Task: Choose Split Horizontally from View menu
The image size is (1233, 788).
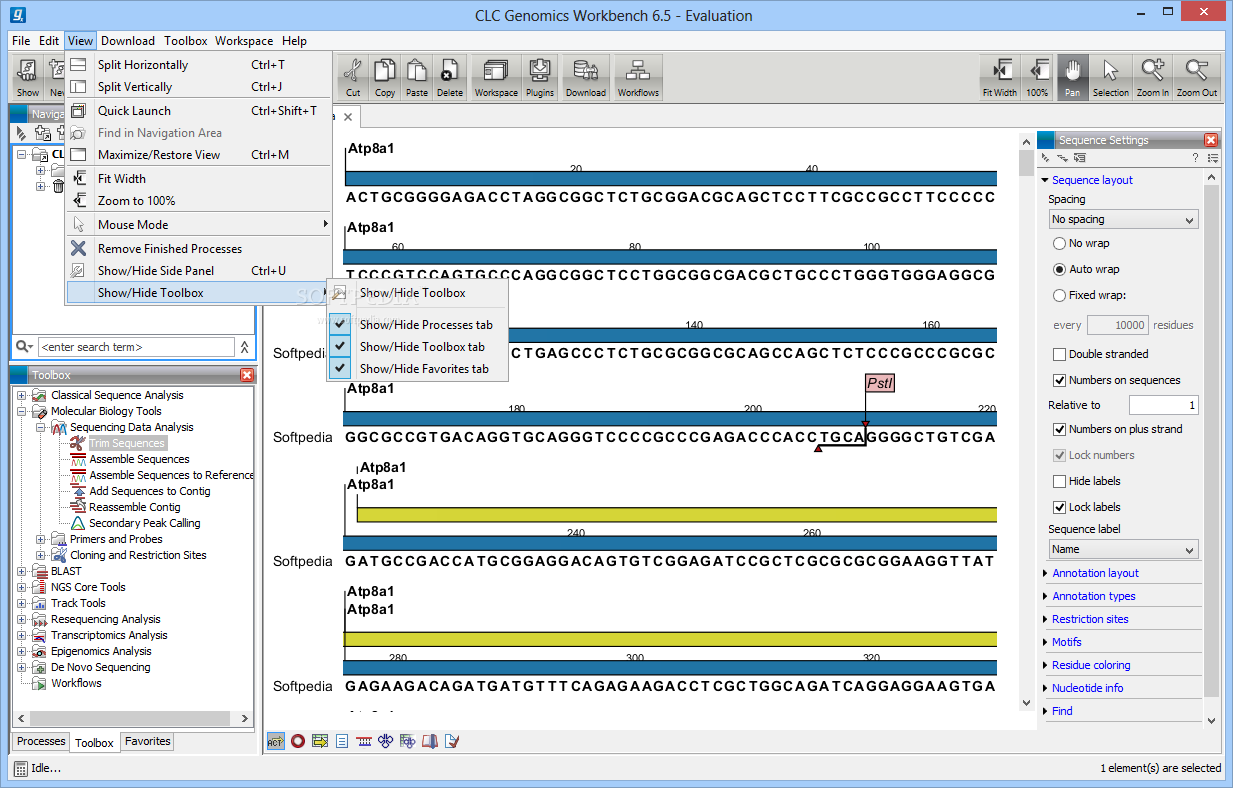Action: point(198,65)
